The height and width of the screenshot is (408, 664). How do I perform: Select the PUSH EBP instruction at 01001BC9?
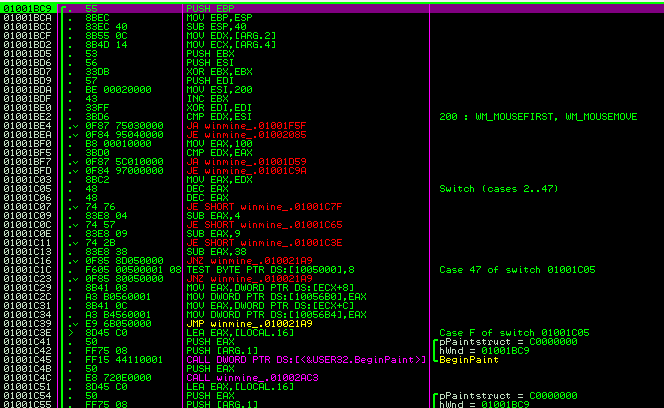click(210, 8)
